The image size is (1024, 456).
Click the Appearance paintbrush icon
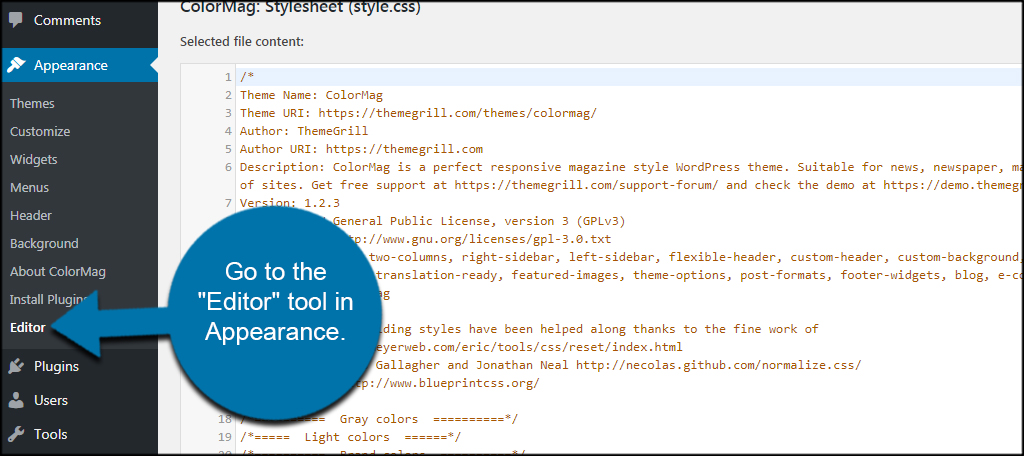[x=16, y=65]
